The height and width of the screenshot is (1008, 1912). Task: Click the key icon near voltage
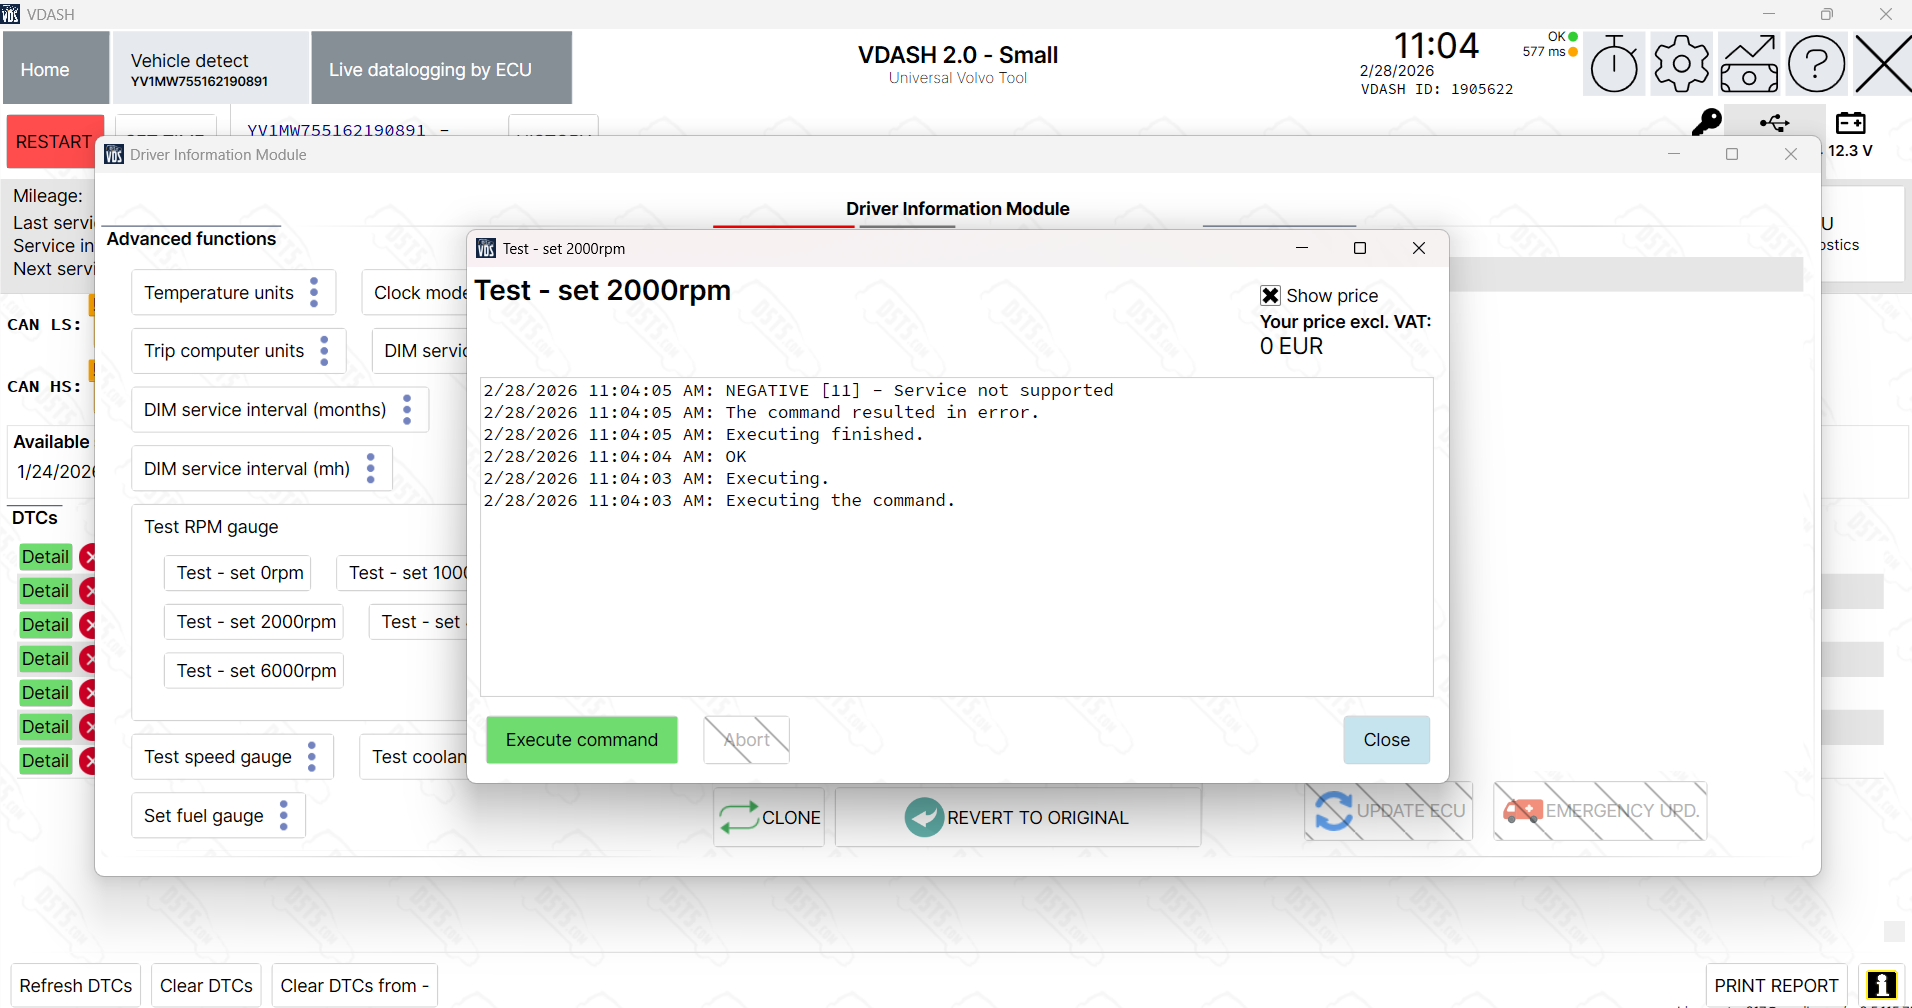1706,123
